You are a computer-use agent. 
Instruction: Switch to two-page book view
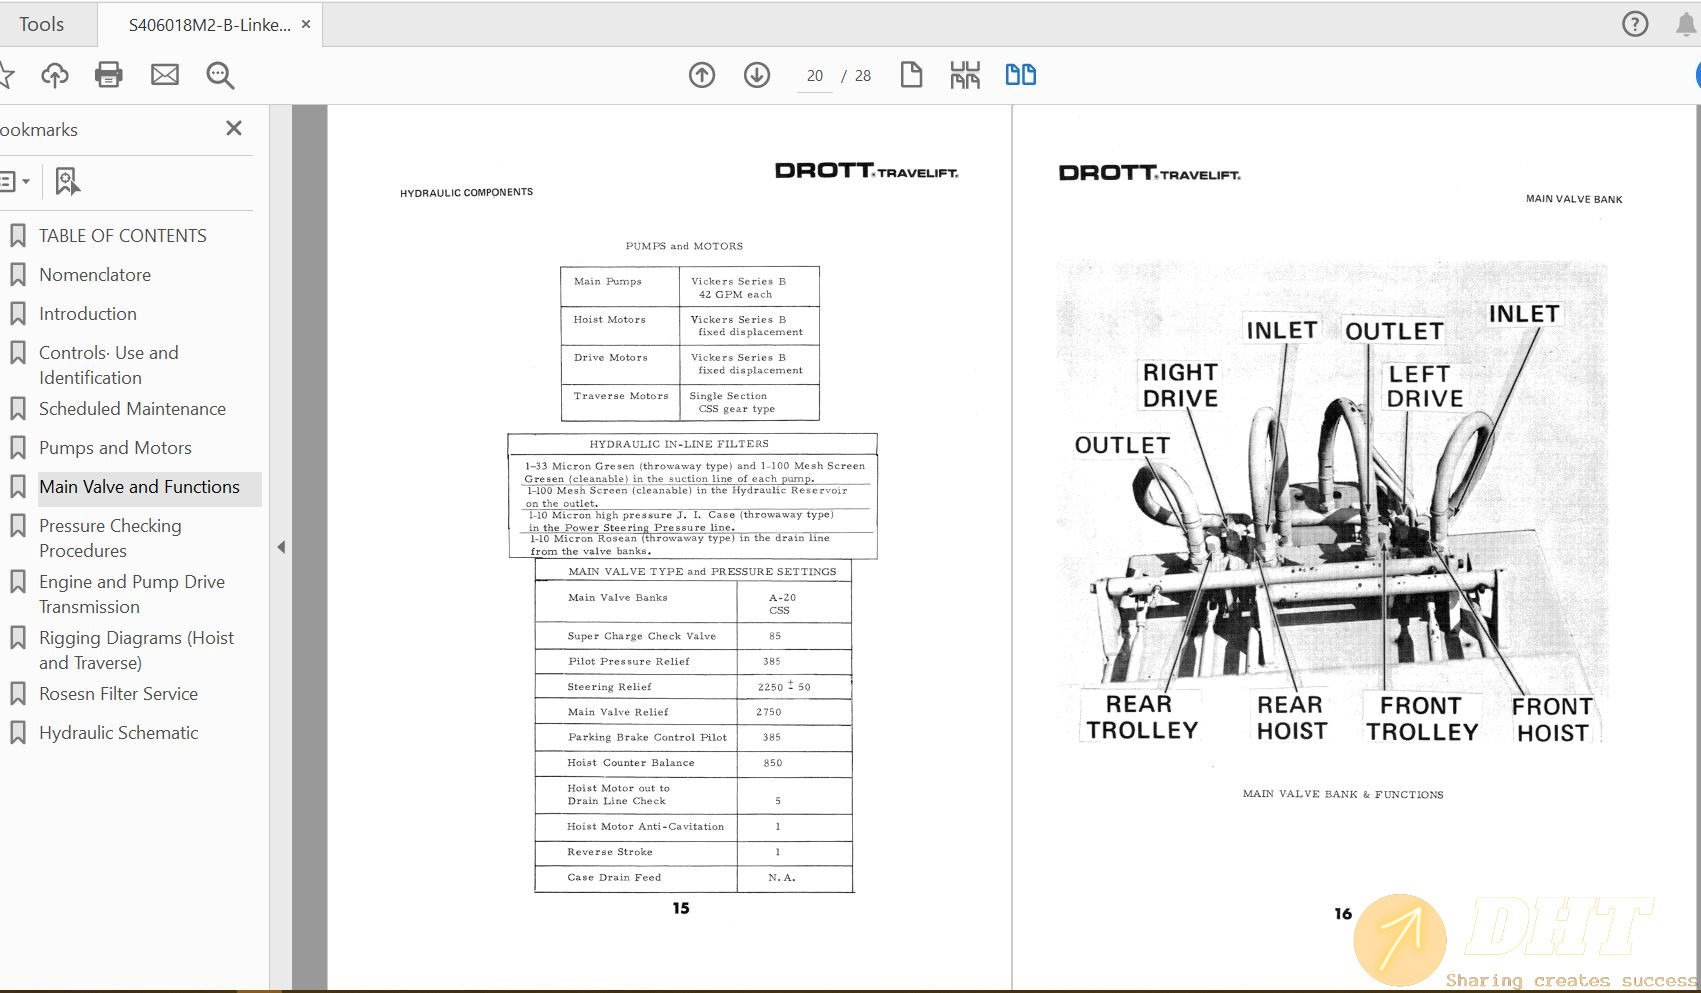[1020, 74]
